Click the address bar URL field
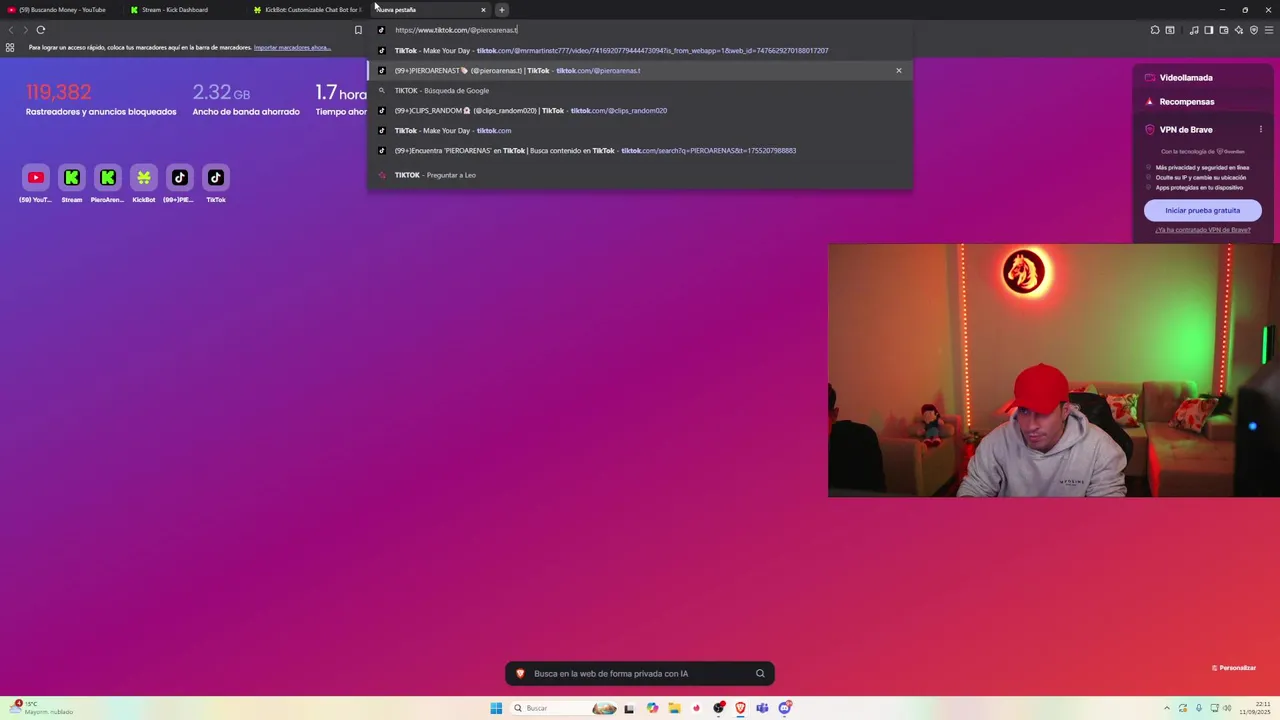 640,30
